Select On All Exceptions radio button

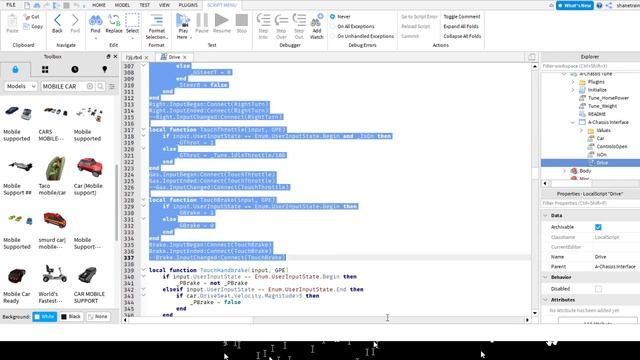333,26
